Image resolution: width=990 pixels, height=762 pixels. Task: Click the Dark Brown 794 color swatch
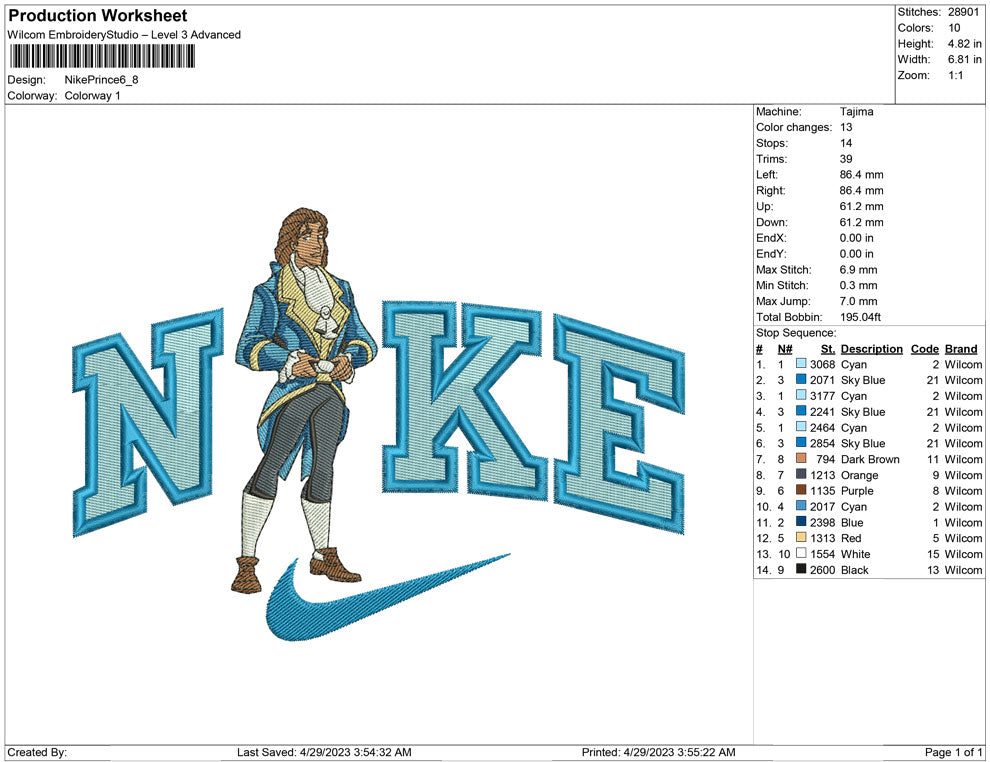tap(801, 459)
